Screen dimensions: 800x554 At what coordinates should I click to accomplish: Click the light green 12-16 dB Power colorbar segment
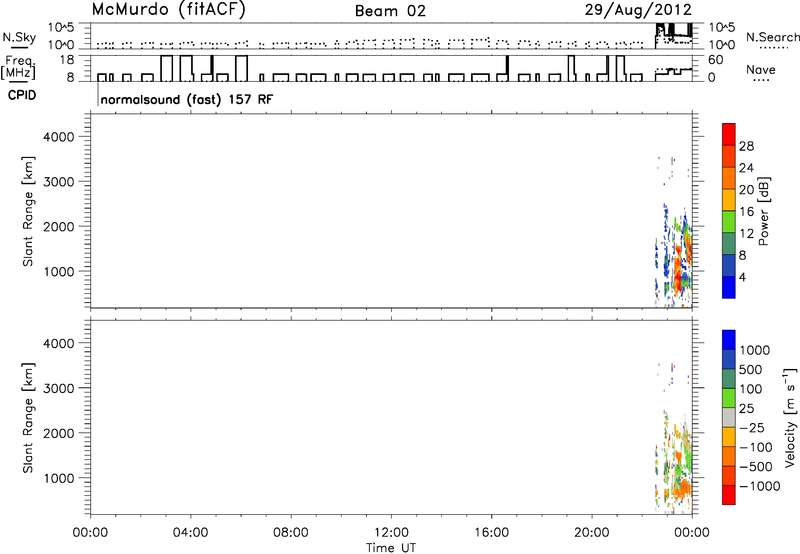coord(729,221)
